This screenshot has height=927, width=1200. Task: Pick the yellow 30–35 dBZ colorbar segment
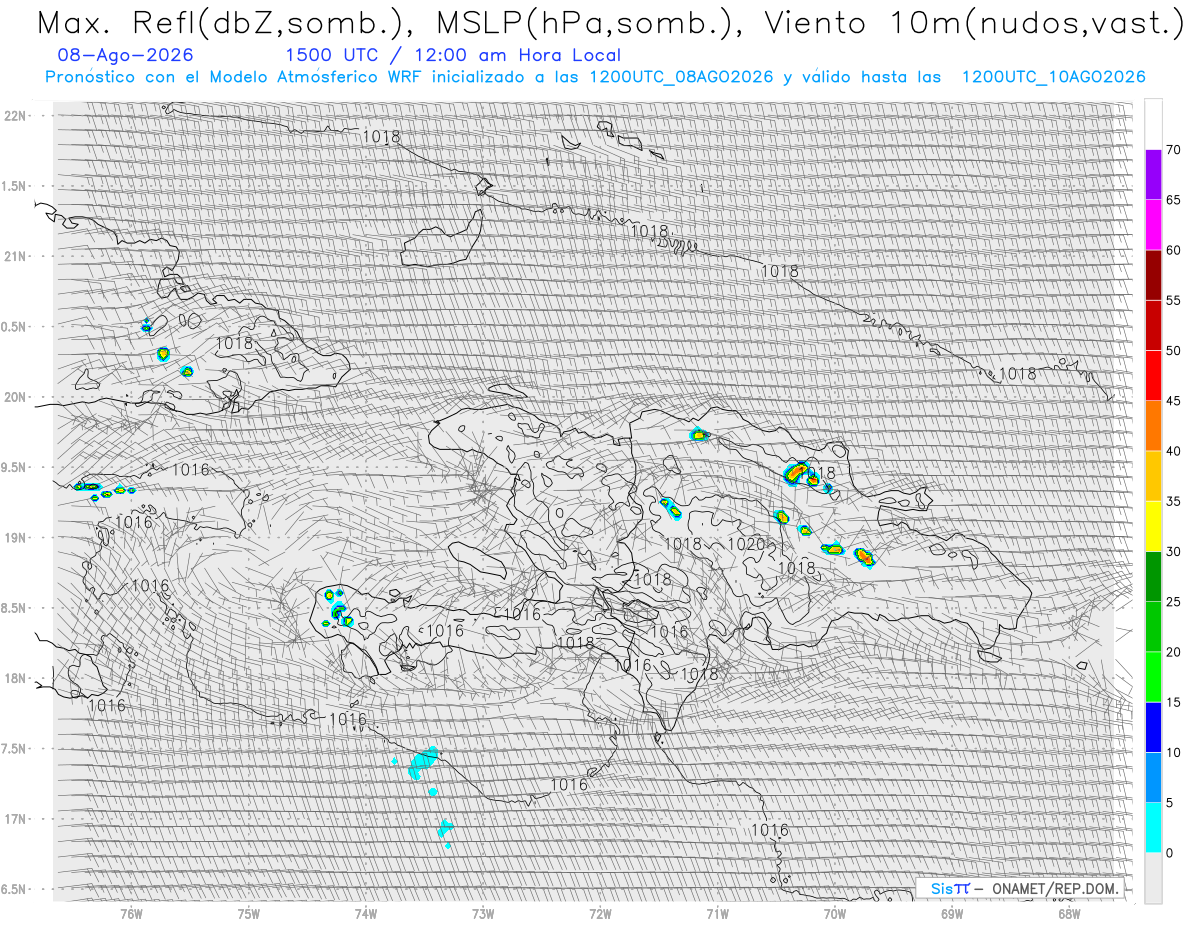coord(1153,526)
